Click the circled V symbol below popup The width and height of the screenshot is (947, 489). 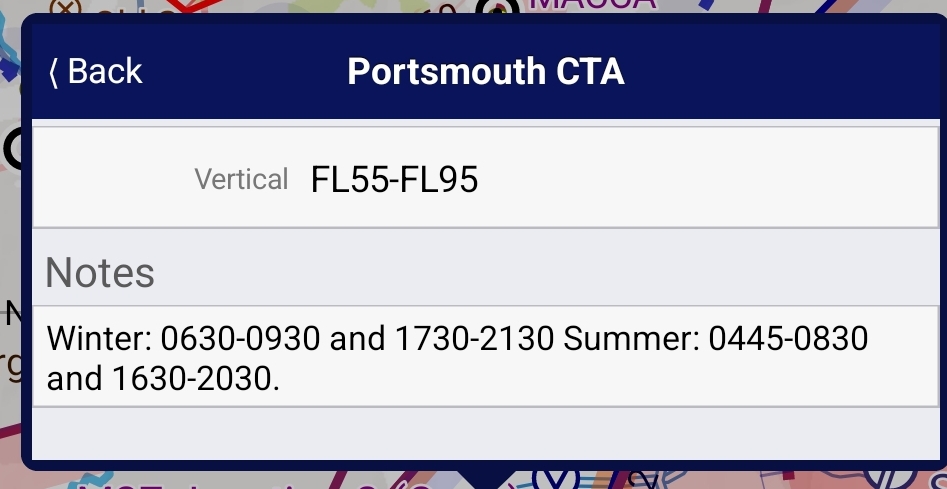556,479
